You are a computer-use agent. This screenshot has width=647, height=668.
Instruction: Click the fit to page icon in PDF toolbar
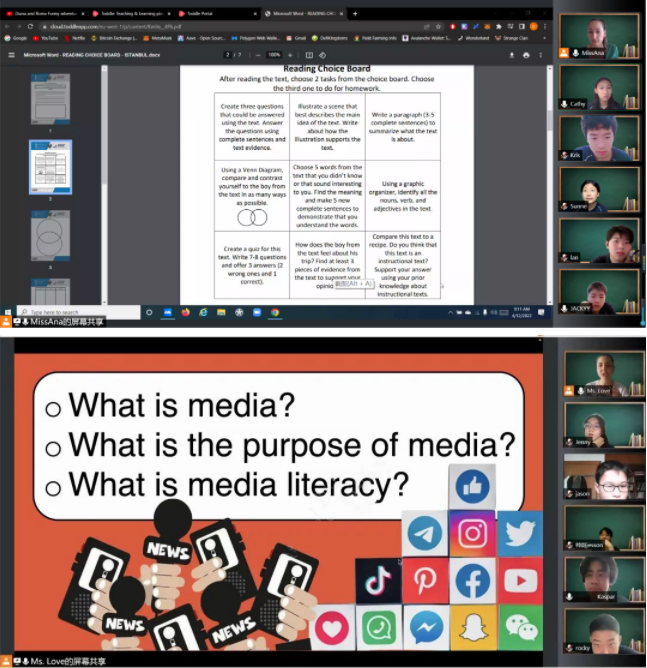(309, 55)
